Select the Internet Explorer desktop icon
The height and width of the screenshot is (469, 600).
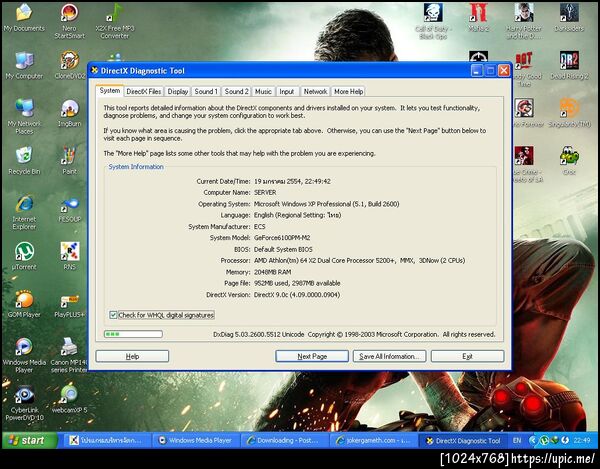click(24, 212)
